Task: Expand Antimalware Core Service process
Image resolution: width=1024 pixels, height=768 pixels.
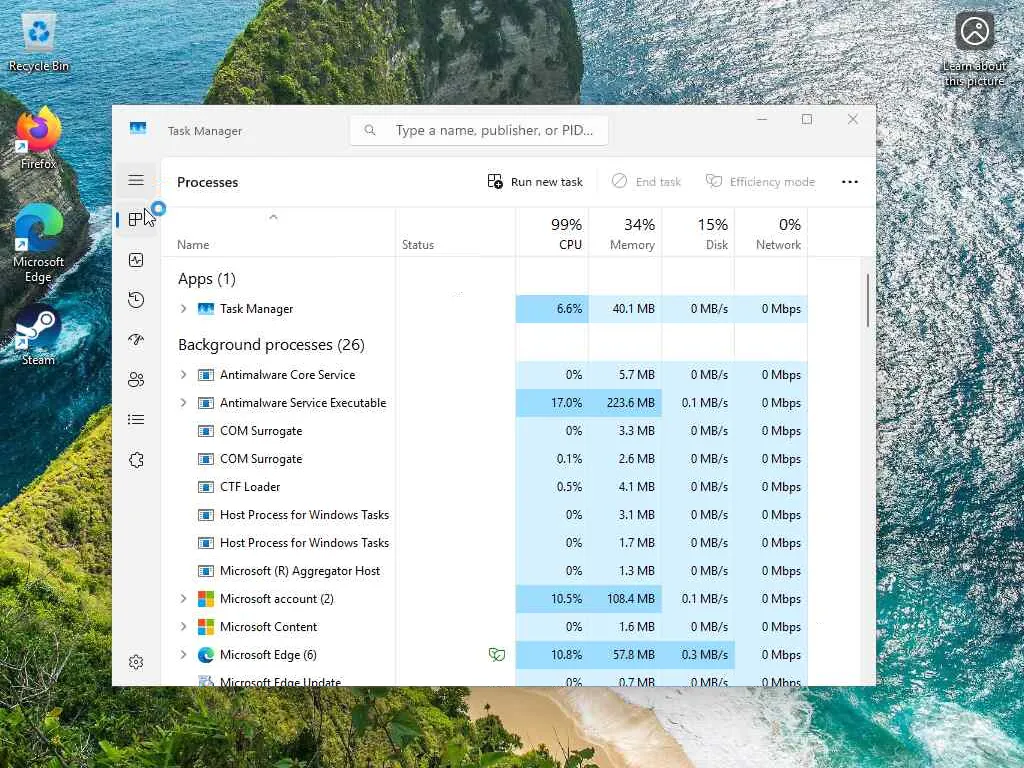Action: tap(184, 375)
